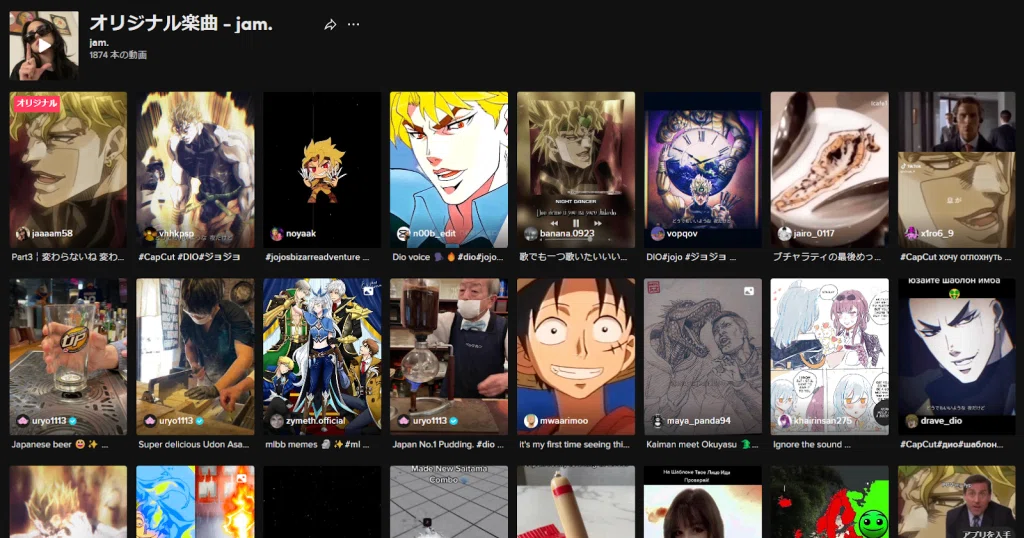The height and width of the screenshot is (538, 1024).
Task: Click n00b_edit profile avatar
Action: coord(403,233)
